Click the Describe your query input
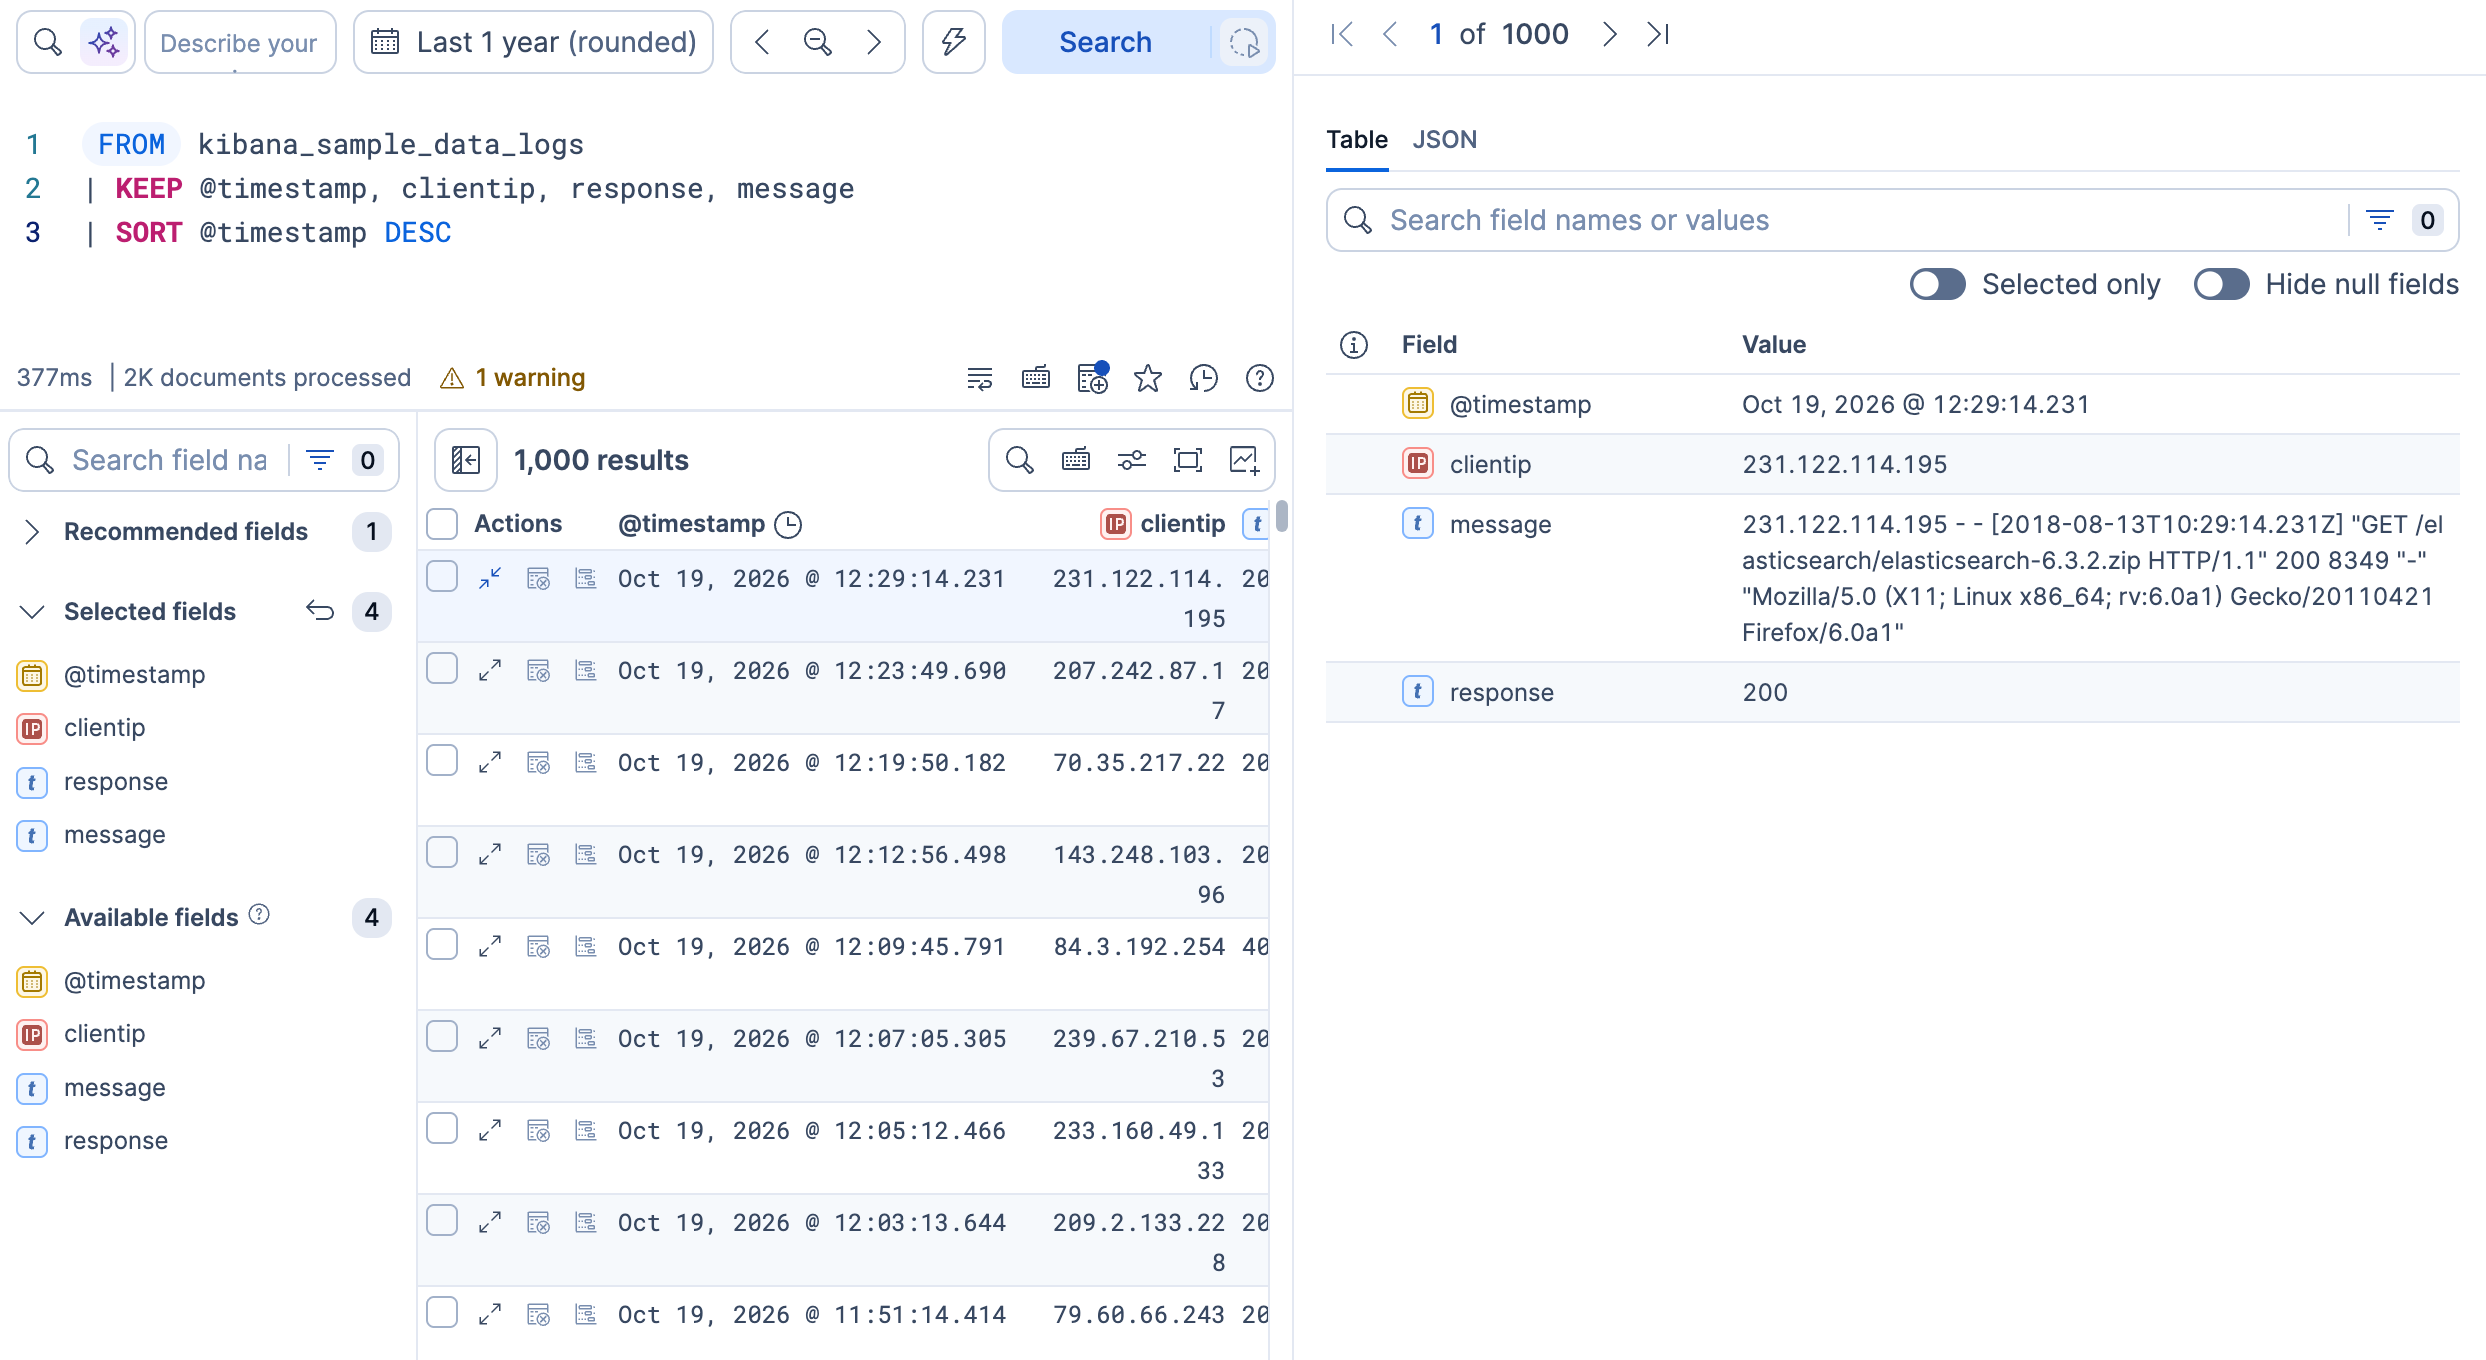The width and height of the screenshot is (2486, 1360). [240, 42]
